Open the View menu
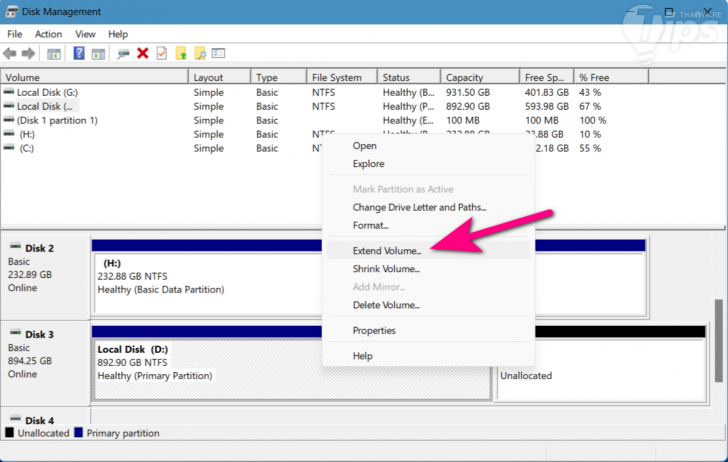728x462 pixels. [x=85, y=34]
